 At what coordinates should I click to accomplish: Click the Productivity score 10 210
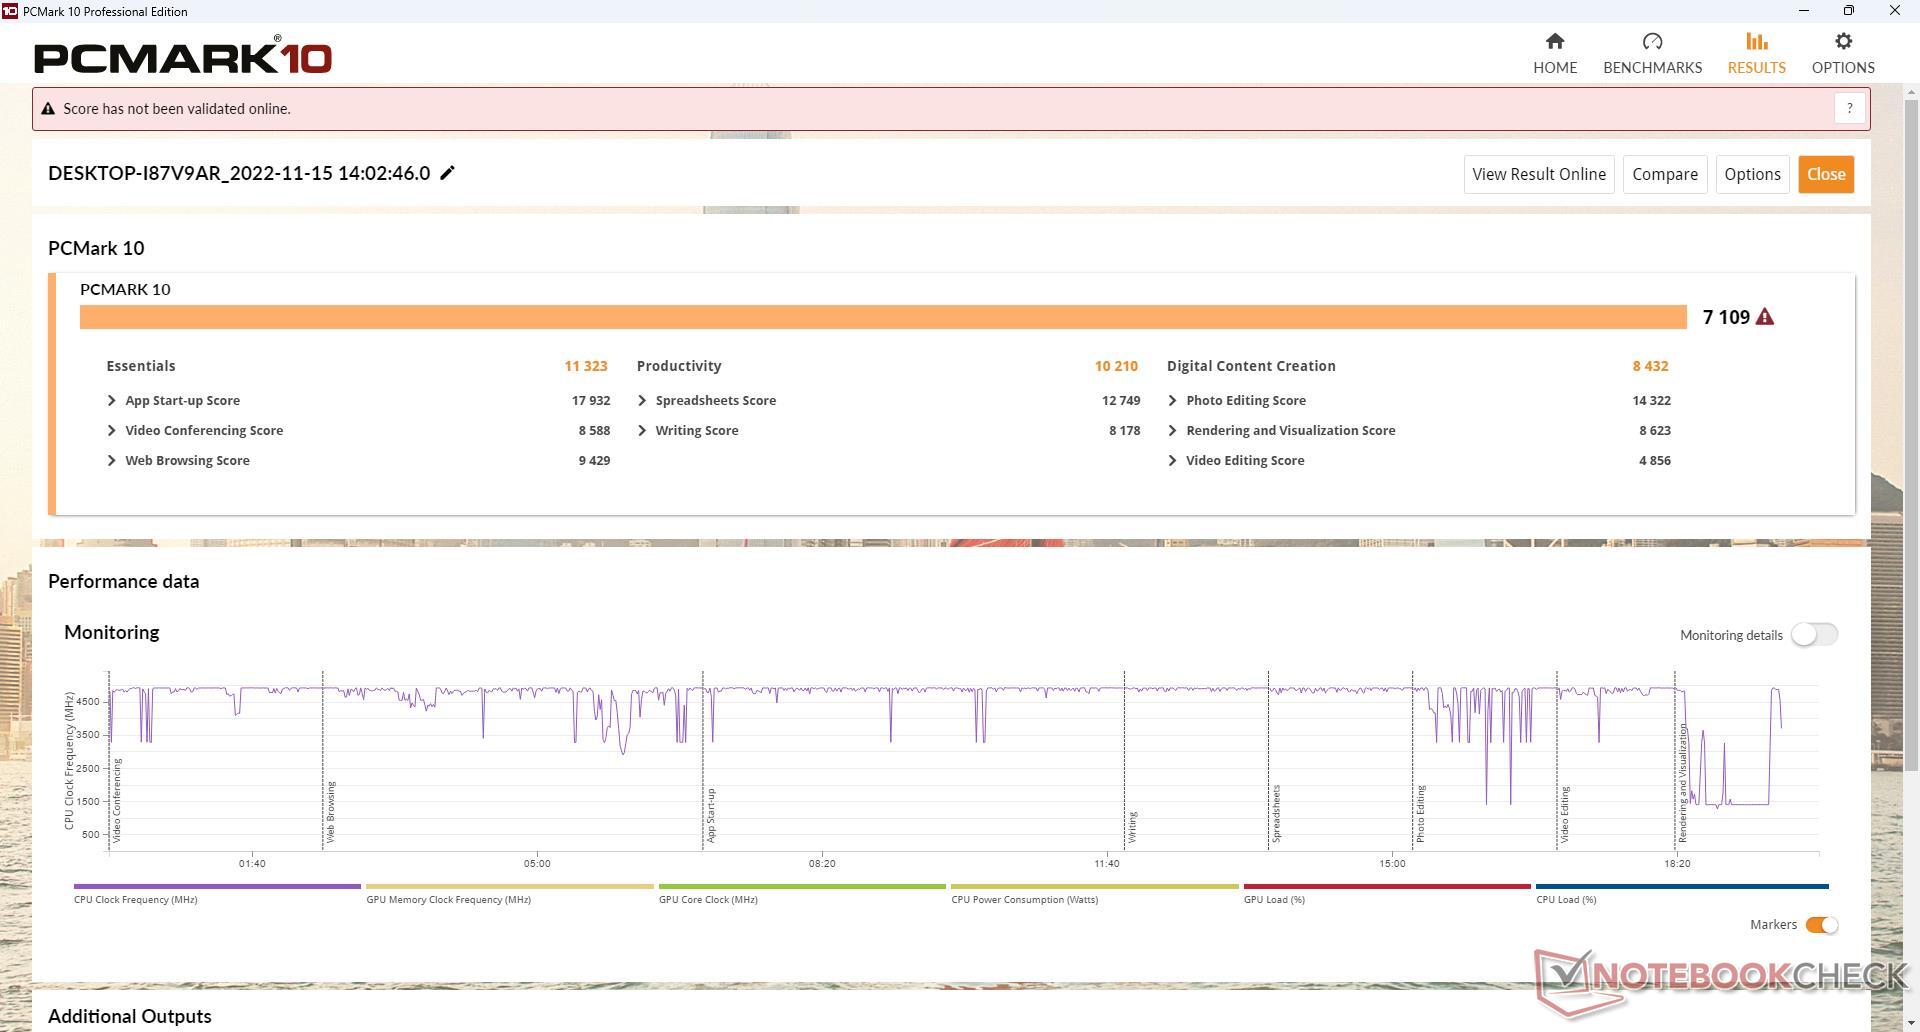click(x=1116, y=366)
